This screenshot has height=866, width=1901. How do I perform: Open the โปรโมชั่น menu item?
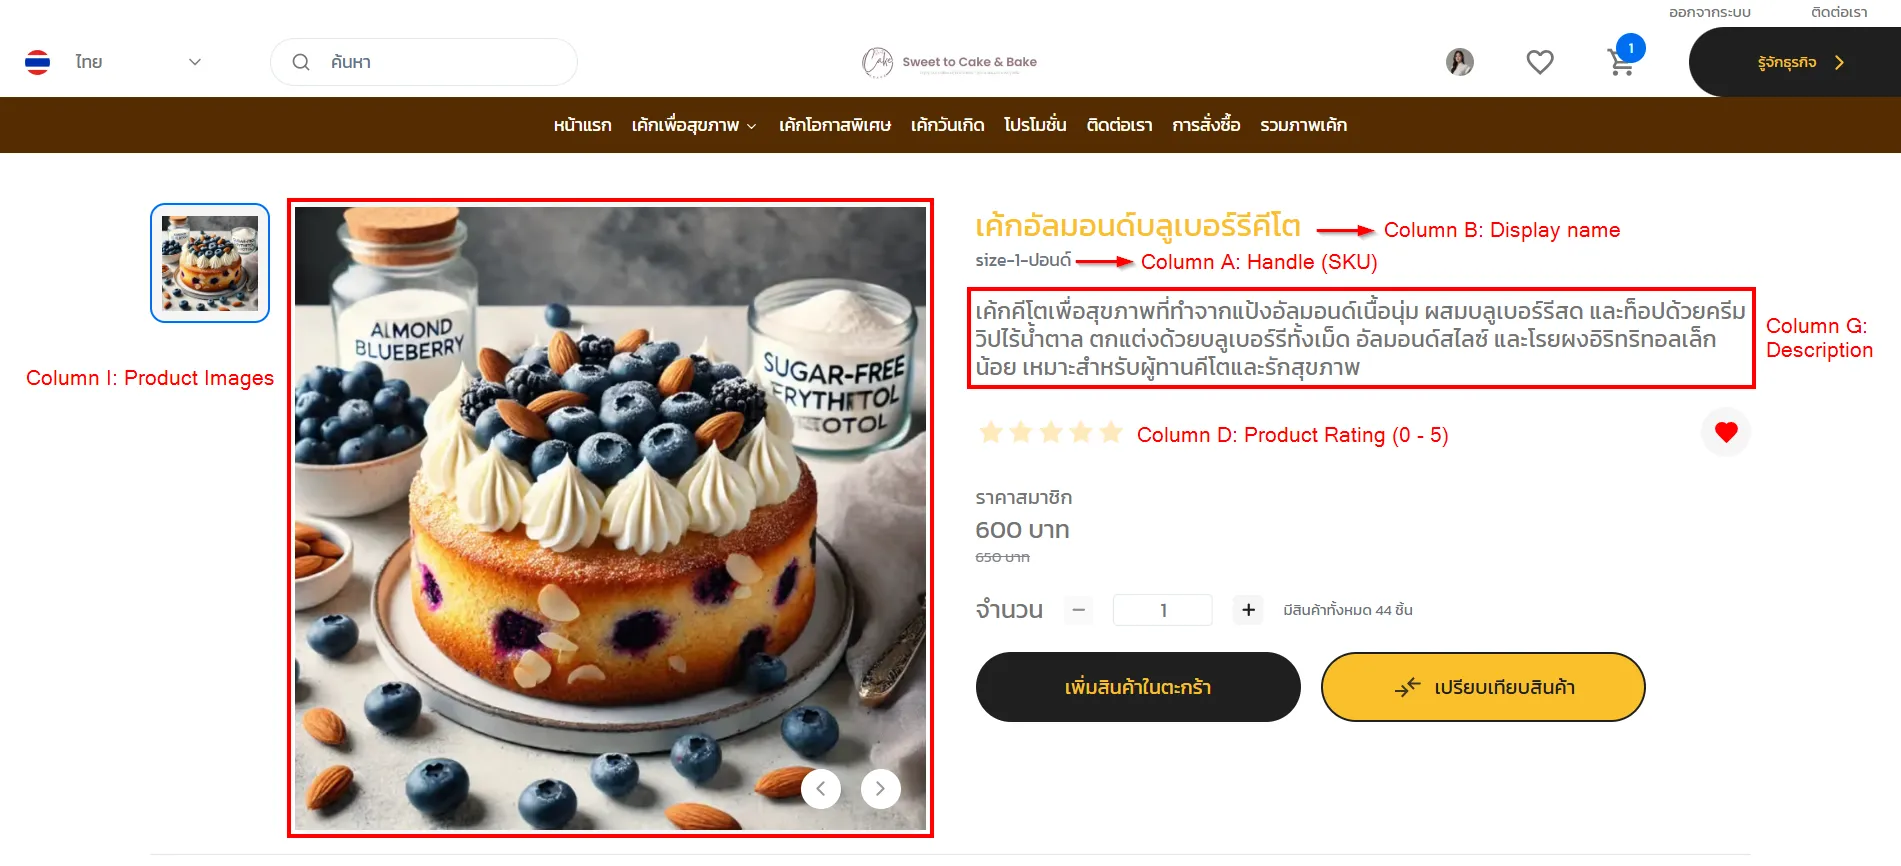(1035, 125)
